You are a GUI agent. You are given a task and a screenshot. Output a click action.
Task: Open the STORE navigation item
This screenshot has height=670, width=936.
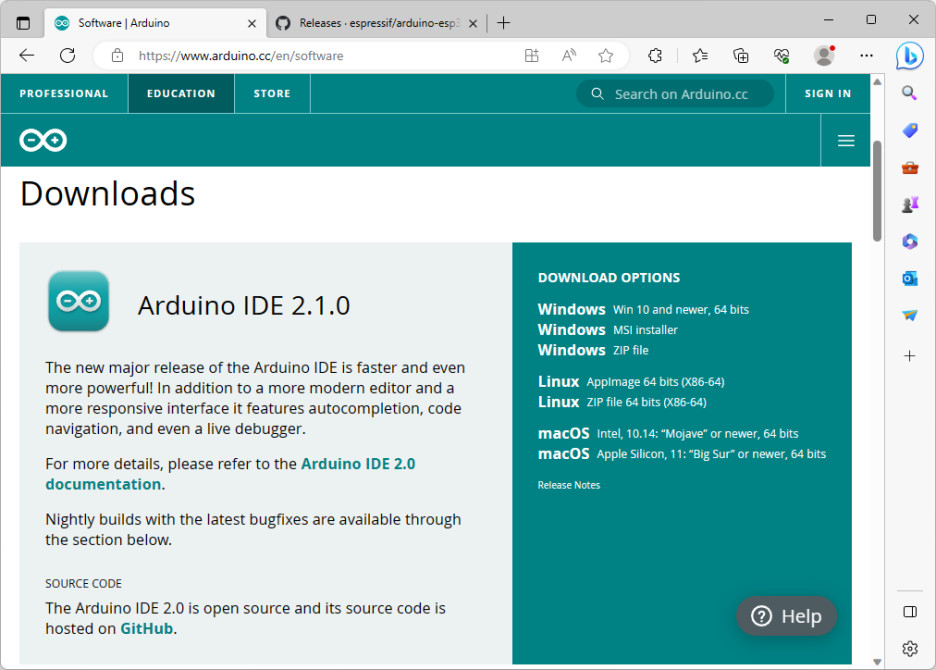pyautogui.click(x=272, y=94)
